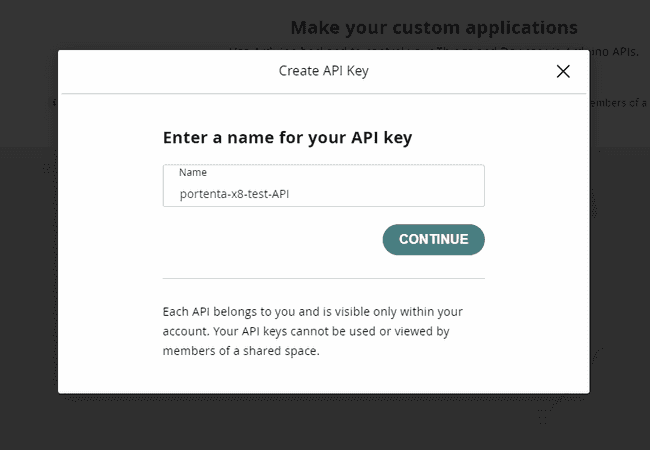Viewport: 650px width, 450px height.
Task: Close the Create API Key dialog
Action: 563,71
